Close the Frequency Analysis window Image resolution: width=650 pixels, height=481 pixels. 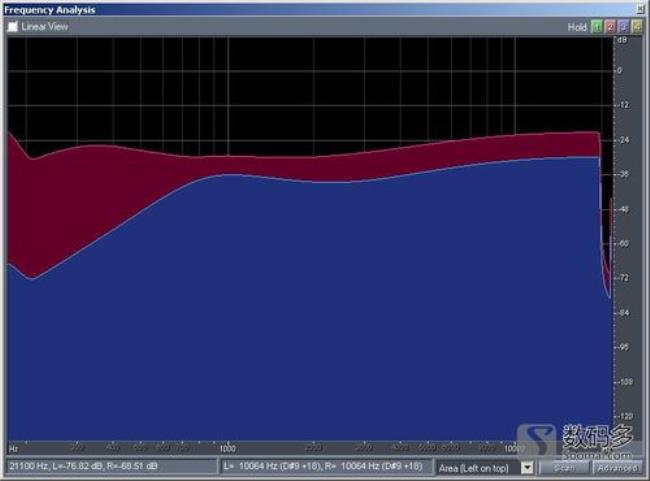pyautogui.click(x=641, y=9)
